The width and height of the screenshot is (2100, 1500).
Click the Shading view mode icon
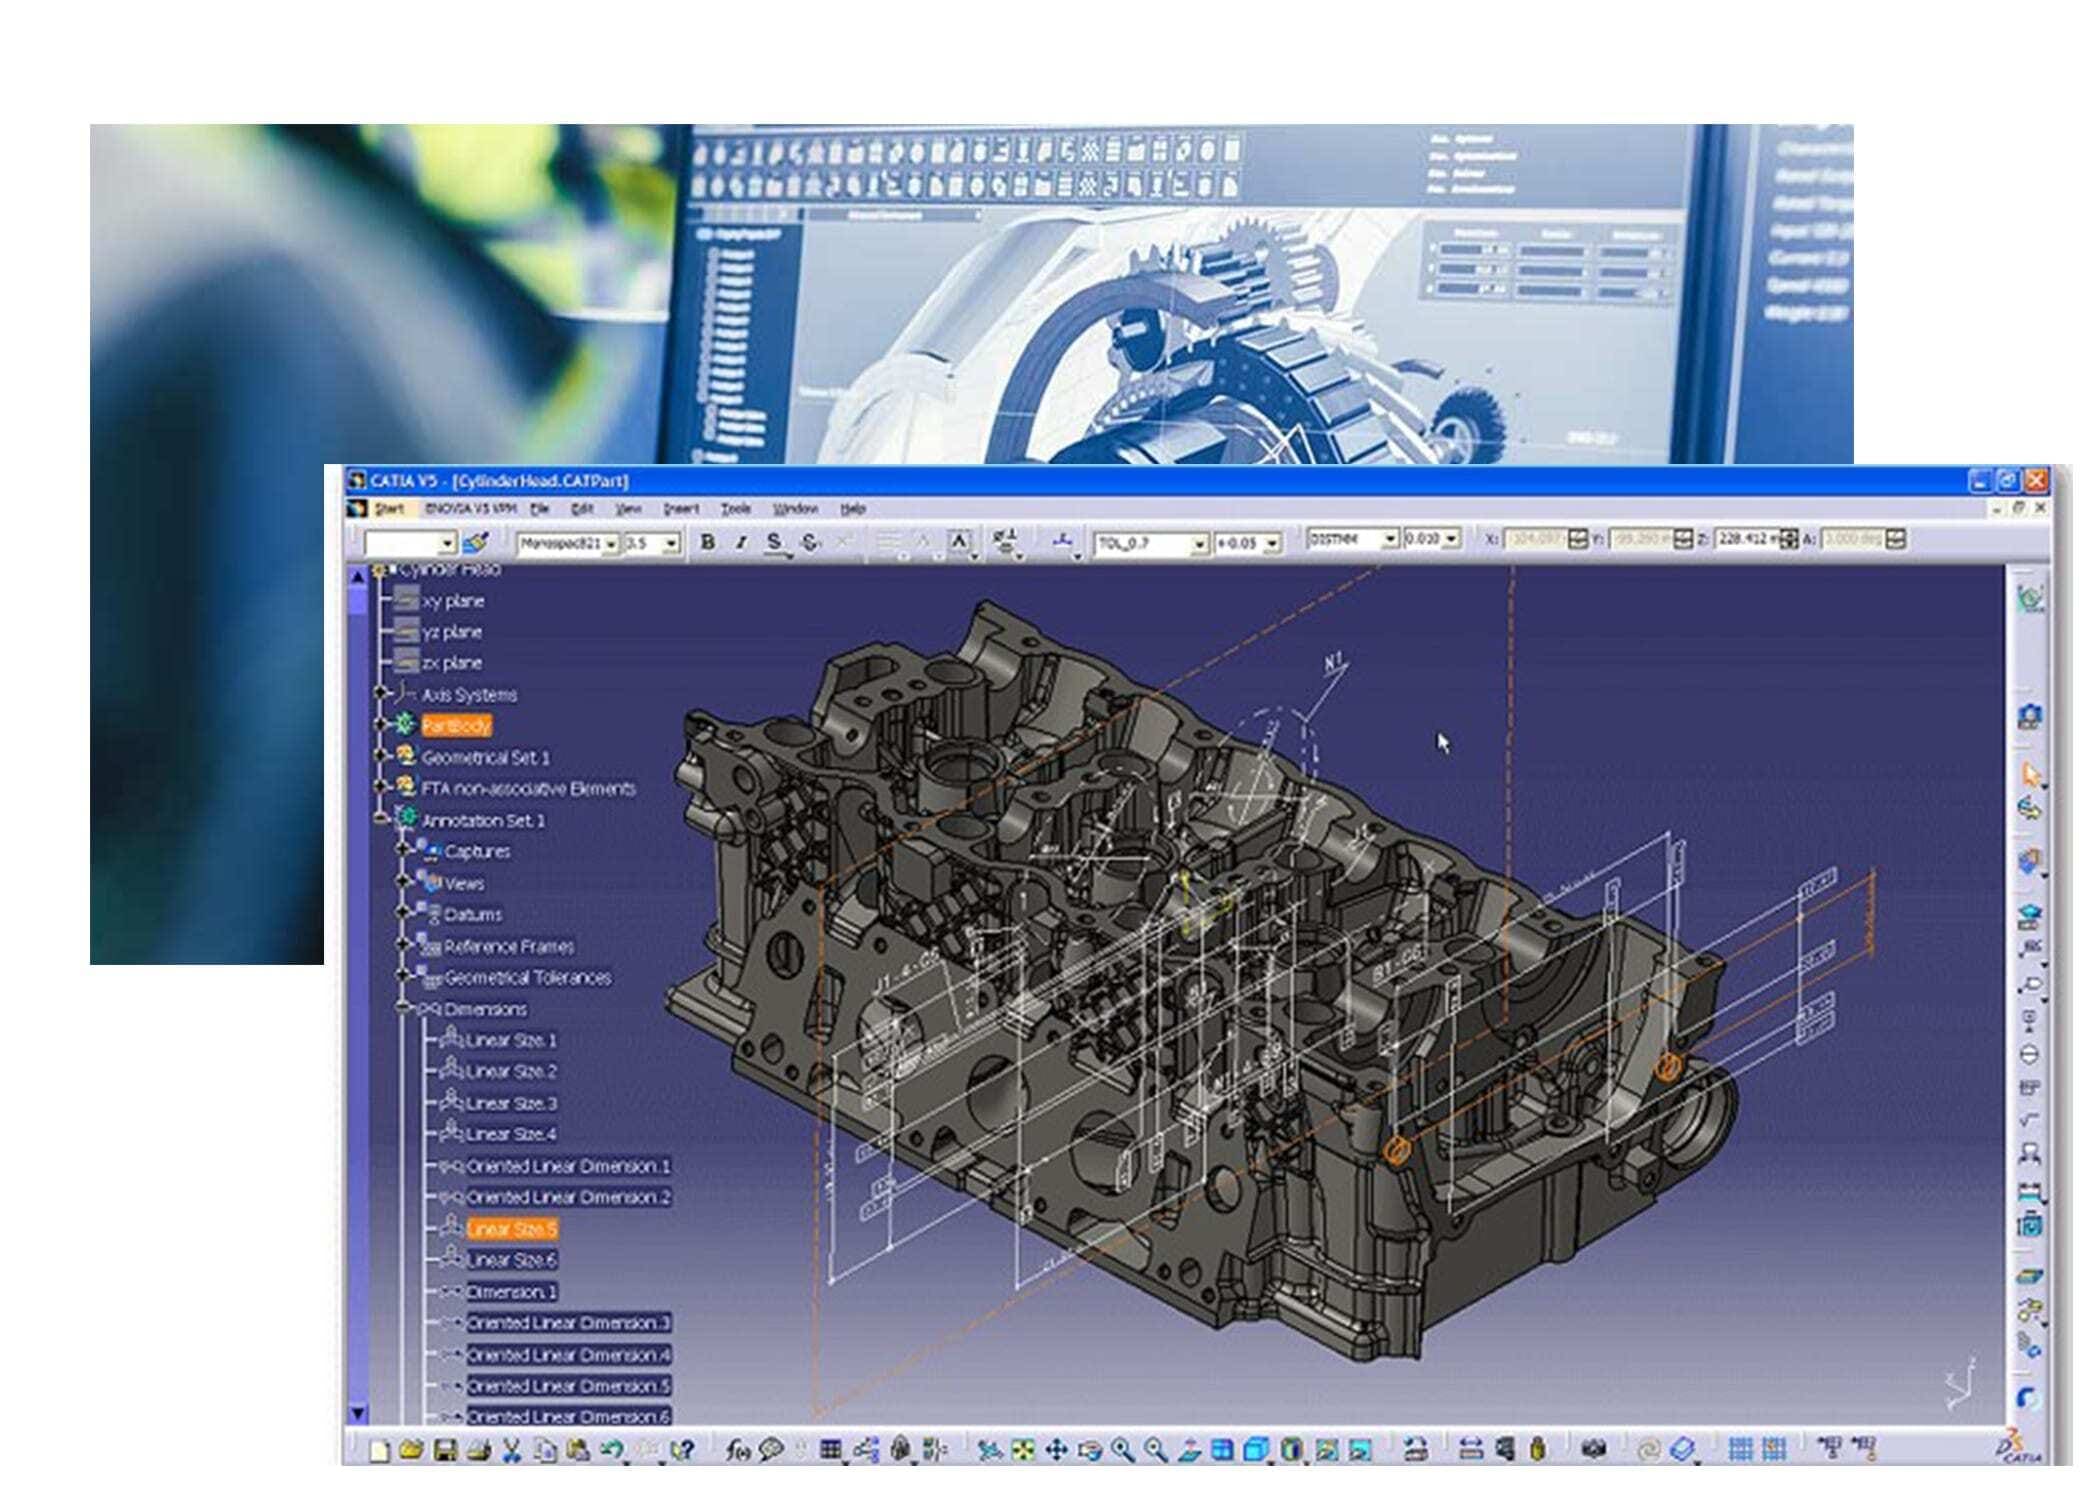coord(1292,1449)
